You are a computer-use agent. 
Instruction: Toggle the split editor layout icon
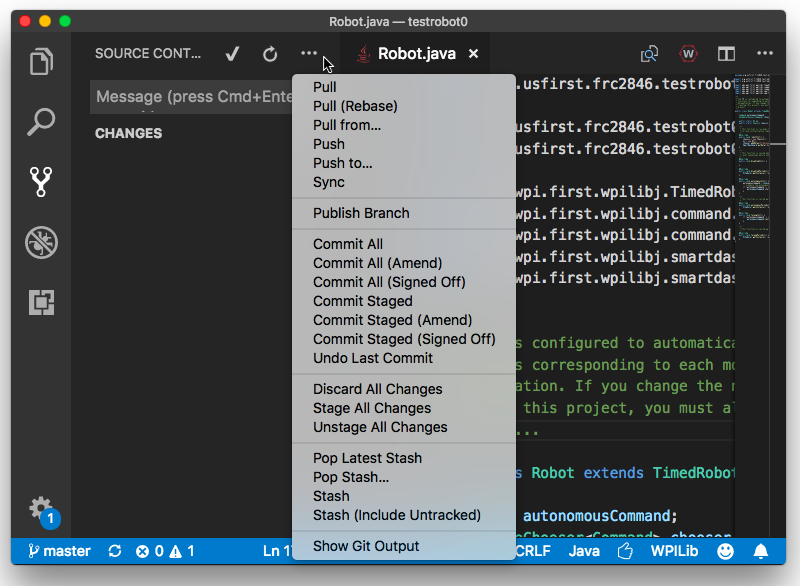(x=725, y=54)
